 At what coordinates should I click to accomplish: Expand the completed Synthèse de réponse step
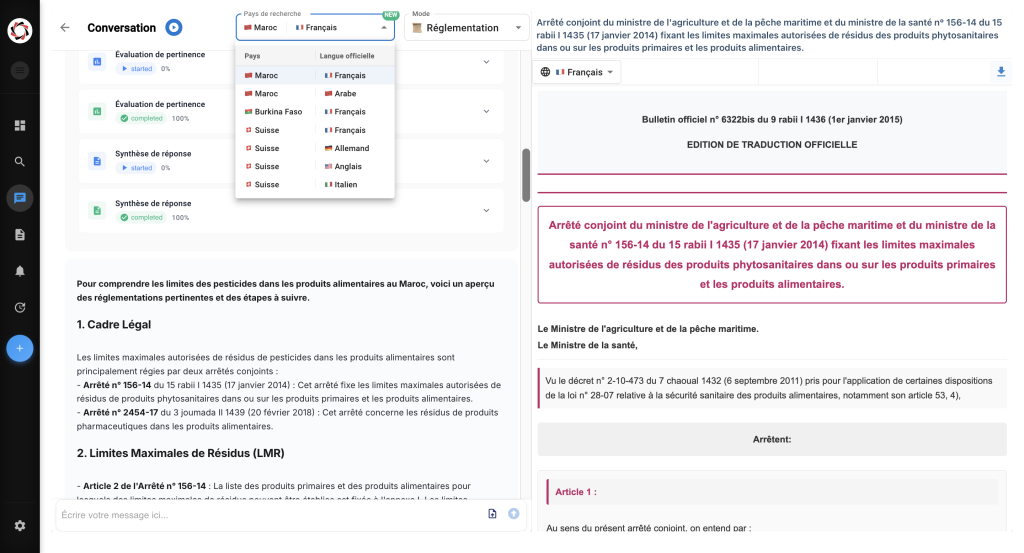[486, 210]
